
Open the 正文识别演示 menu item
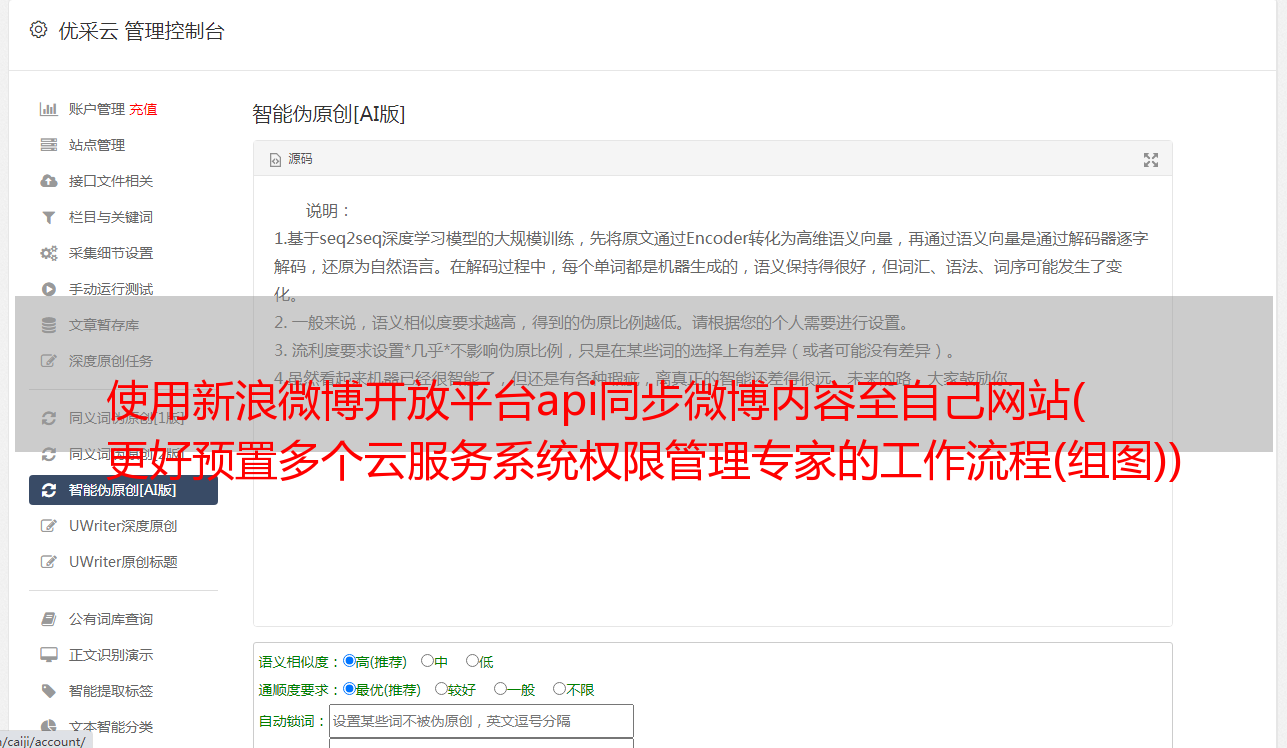(111, 655)
